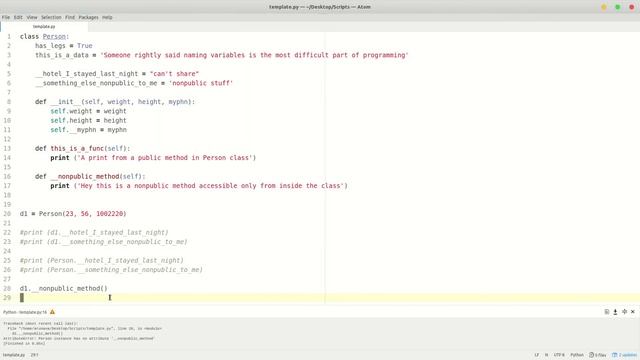Click line number 1 in the gutter
This screenshot has height=360, width=640.
point(9,36)
